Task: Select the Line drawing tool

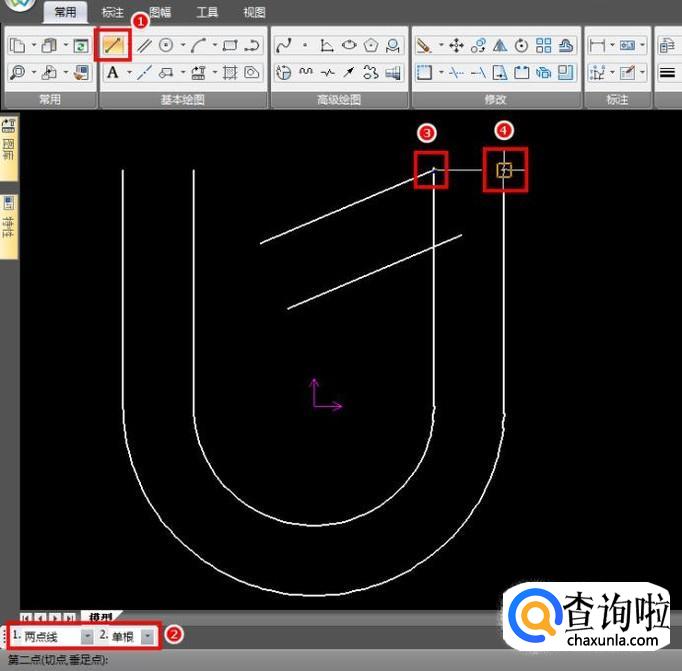Action: tap(114, 45)
